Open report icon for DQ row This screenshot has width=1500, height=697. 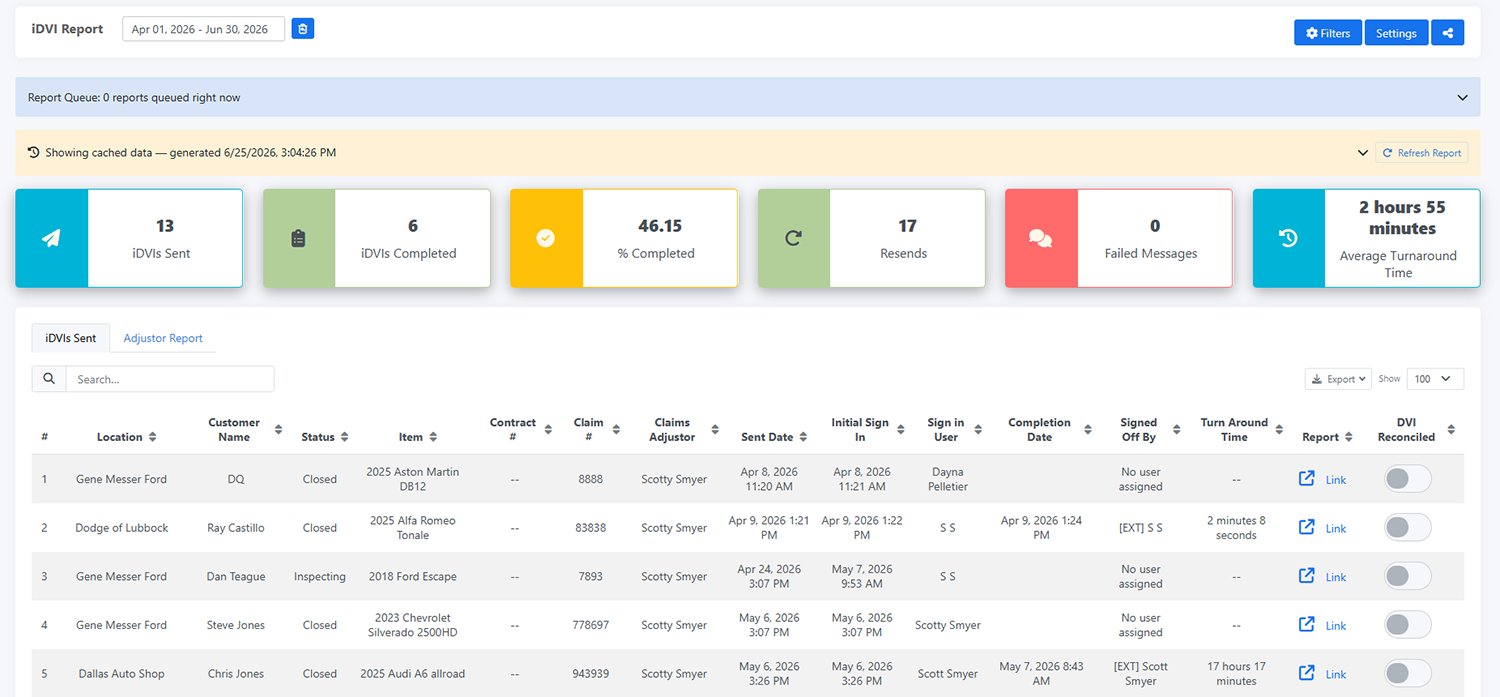1306,479
